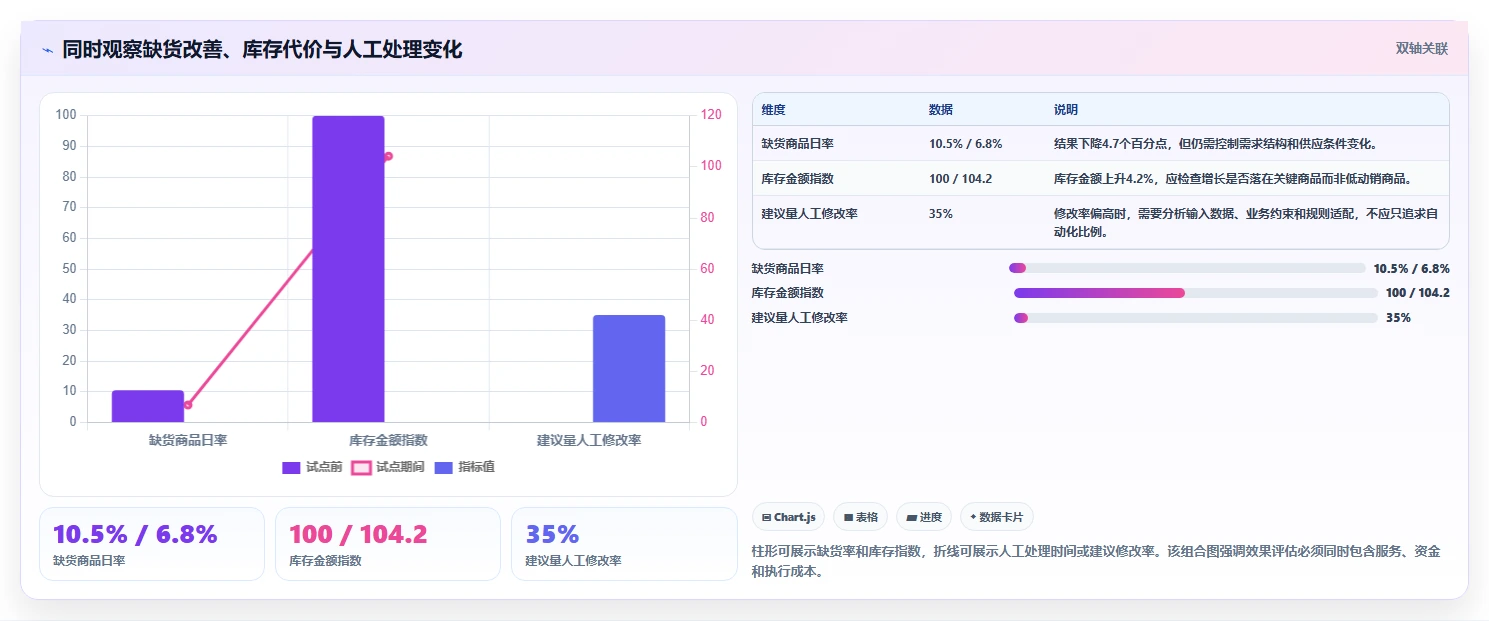Toggle the 试点期间 legend entry
This screenshot has height=621, width=1489.
pos(388,467)
